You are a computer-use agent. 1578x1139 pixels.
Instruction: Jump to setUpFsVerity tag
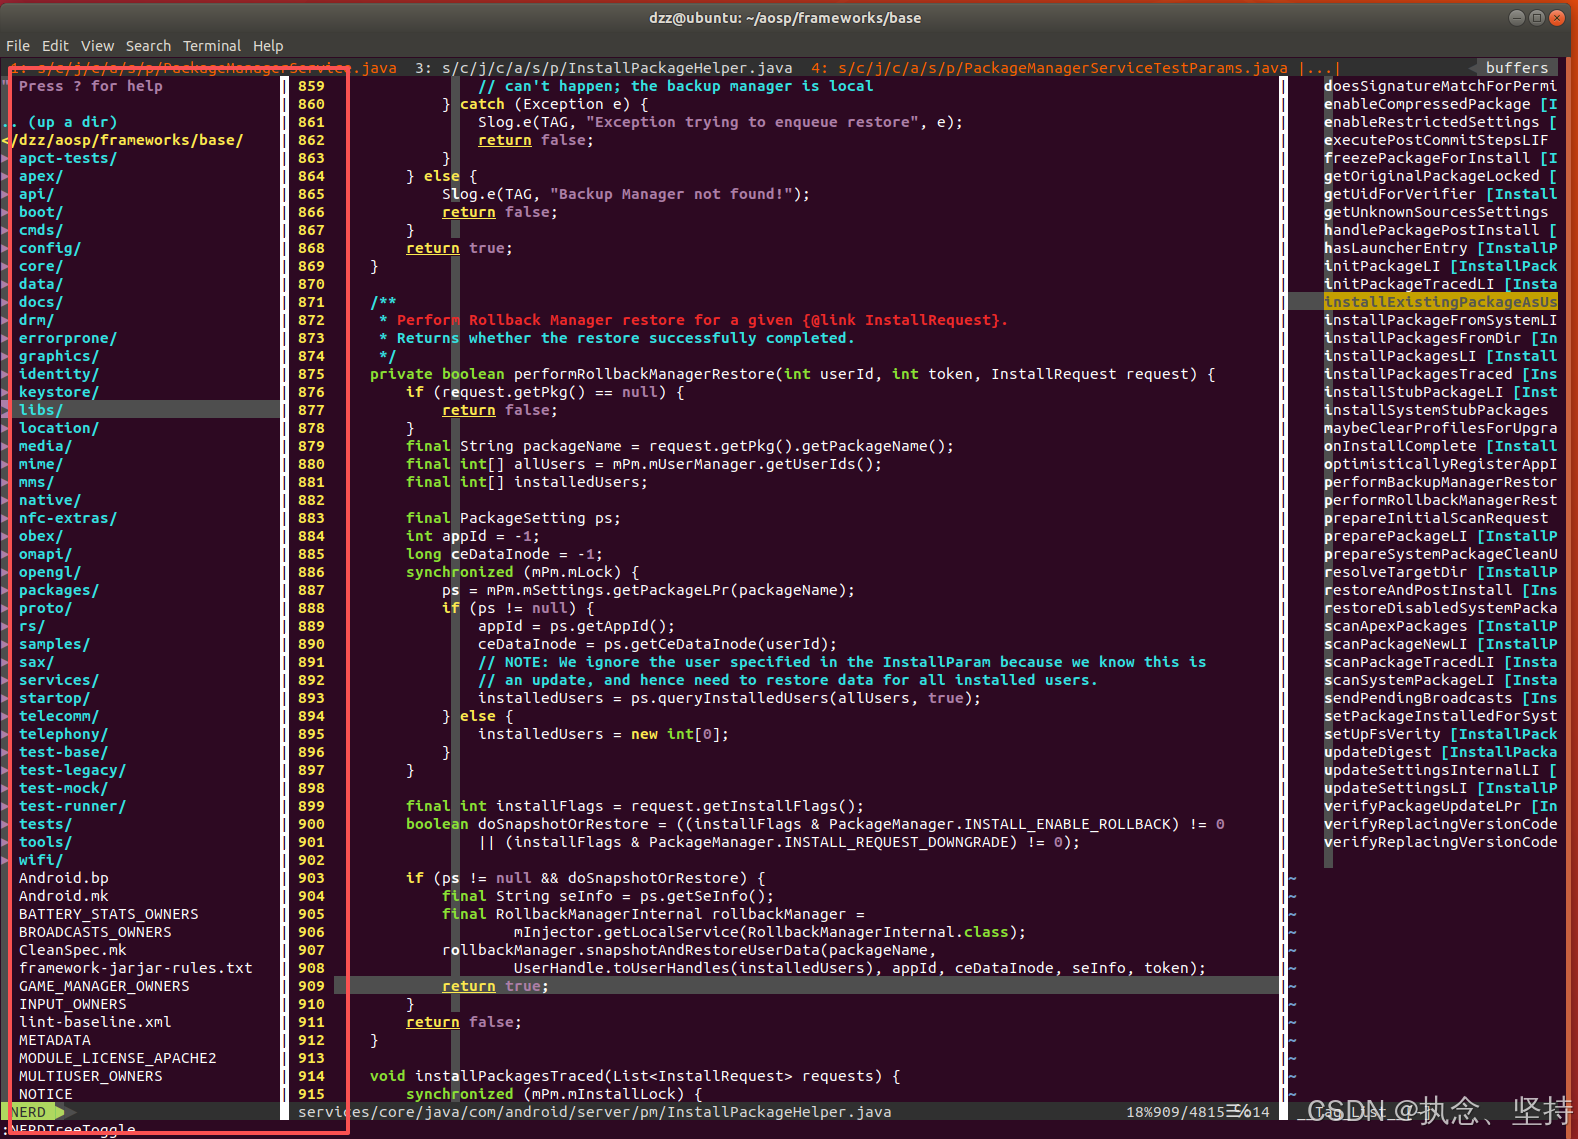coord(1440,734)
